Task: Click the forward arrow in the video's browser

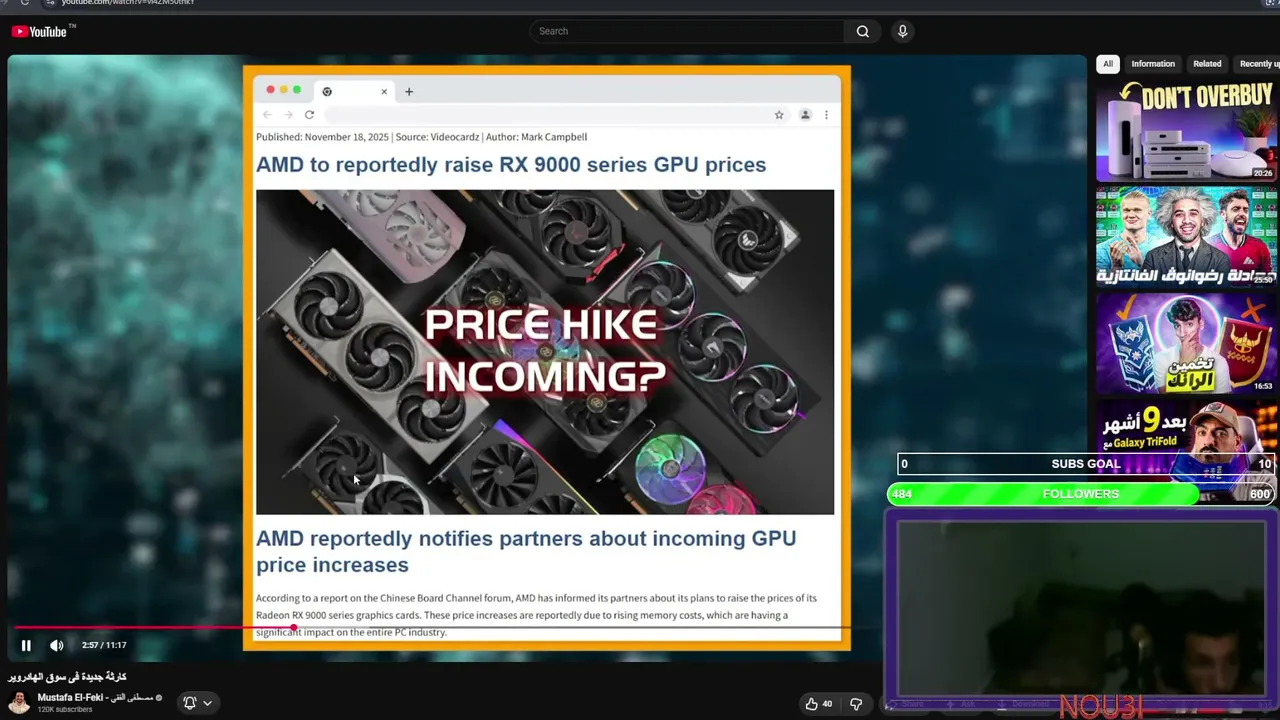Action: click(288, 115)
